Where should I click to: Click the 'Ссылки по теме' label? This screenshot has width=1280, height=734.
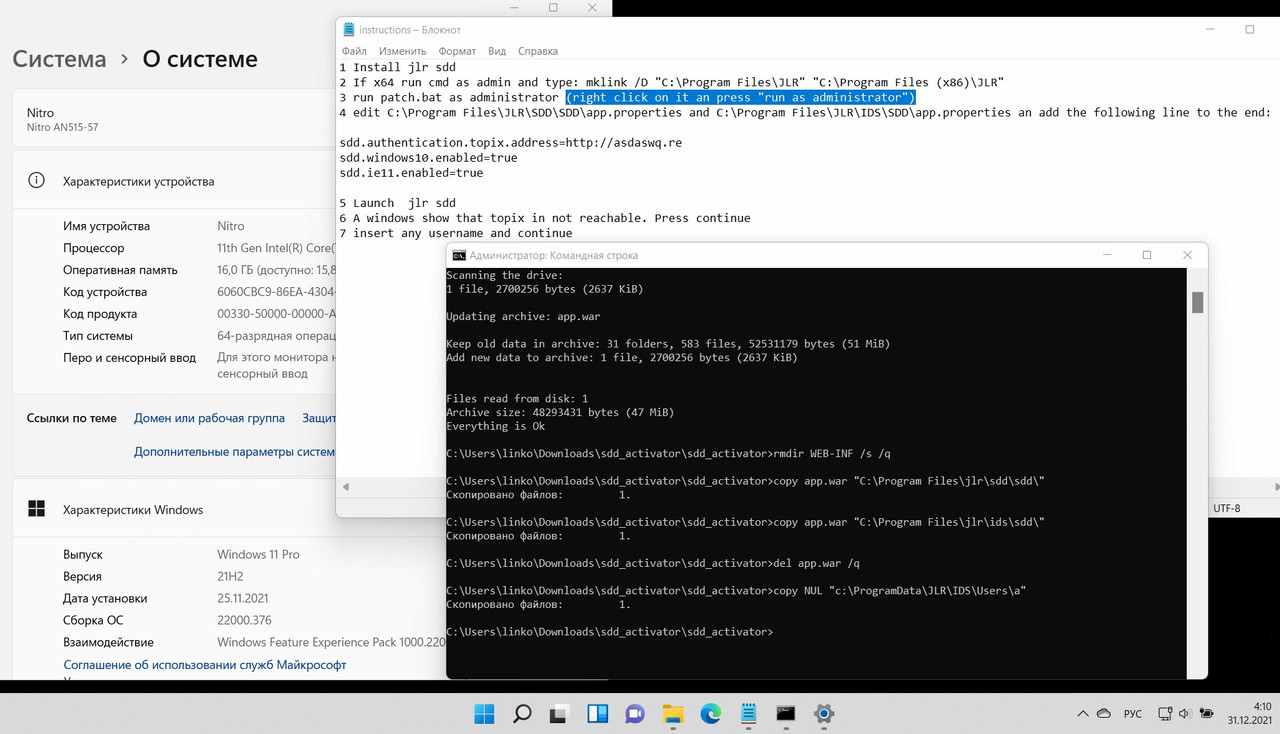(71, 418)
